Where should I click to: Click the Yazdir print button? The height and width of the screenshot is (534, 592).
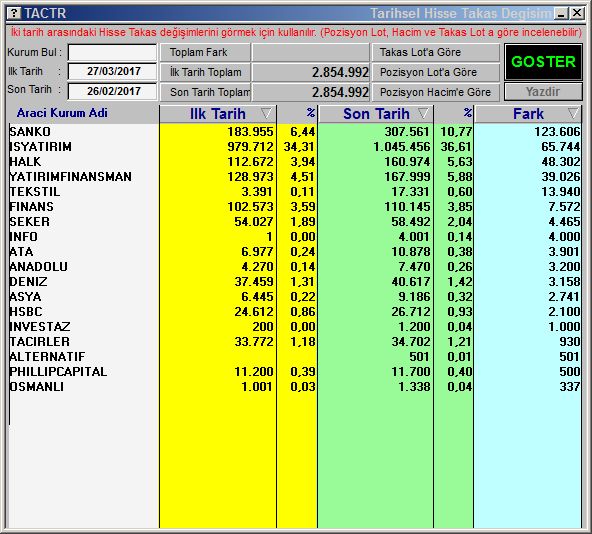coord(543,92)
